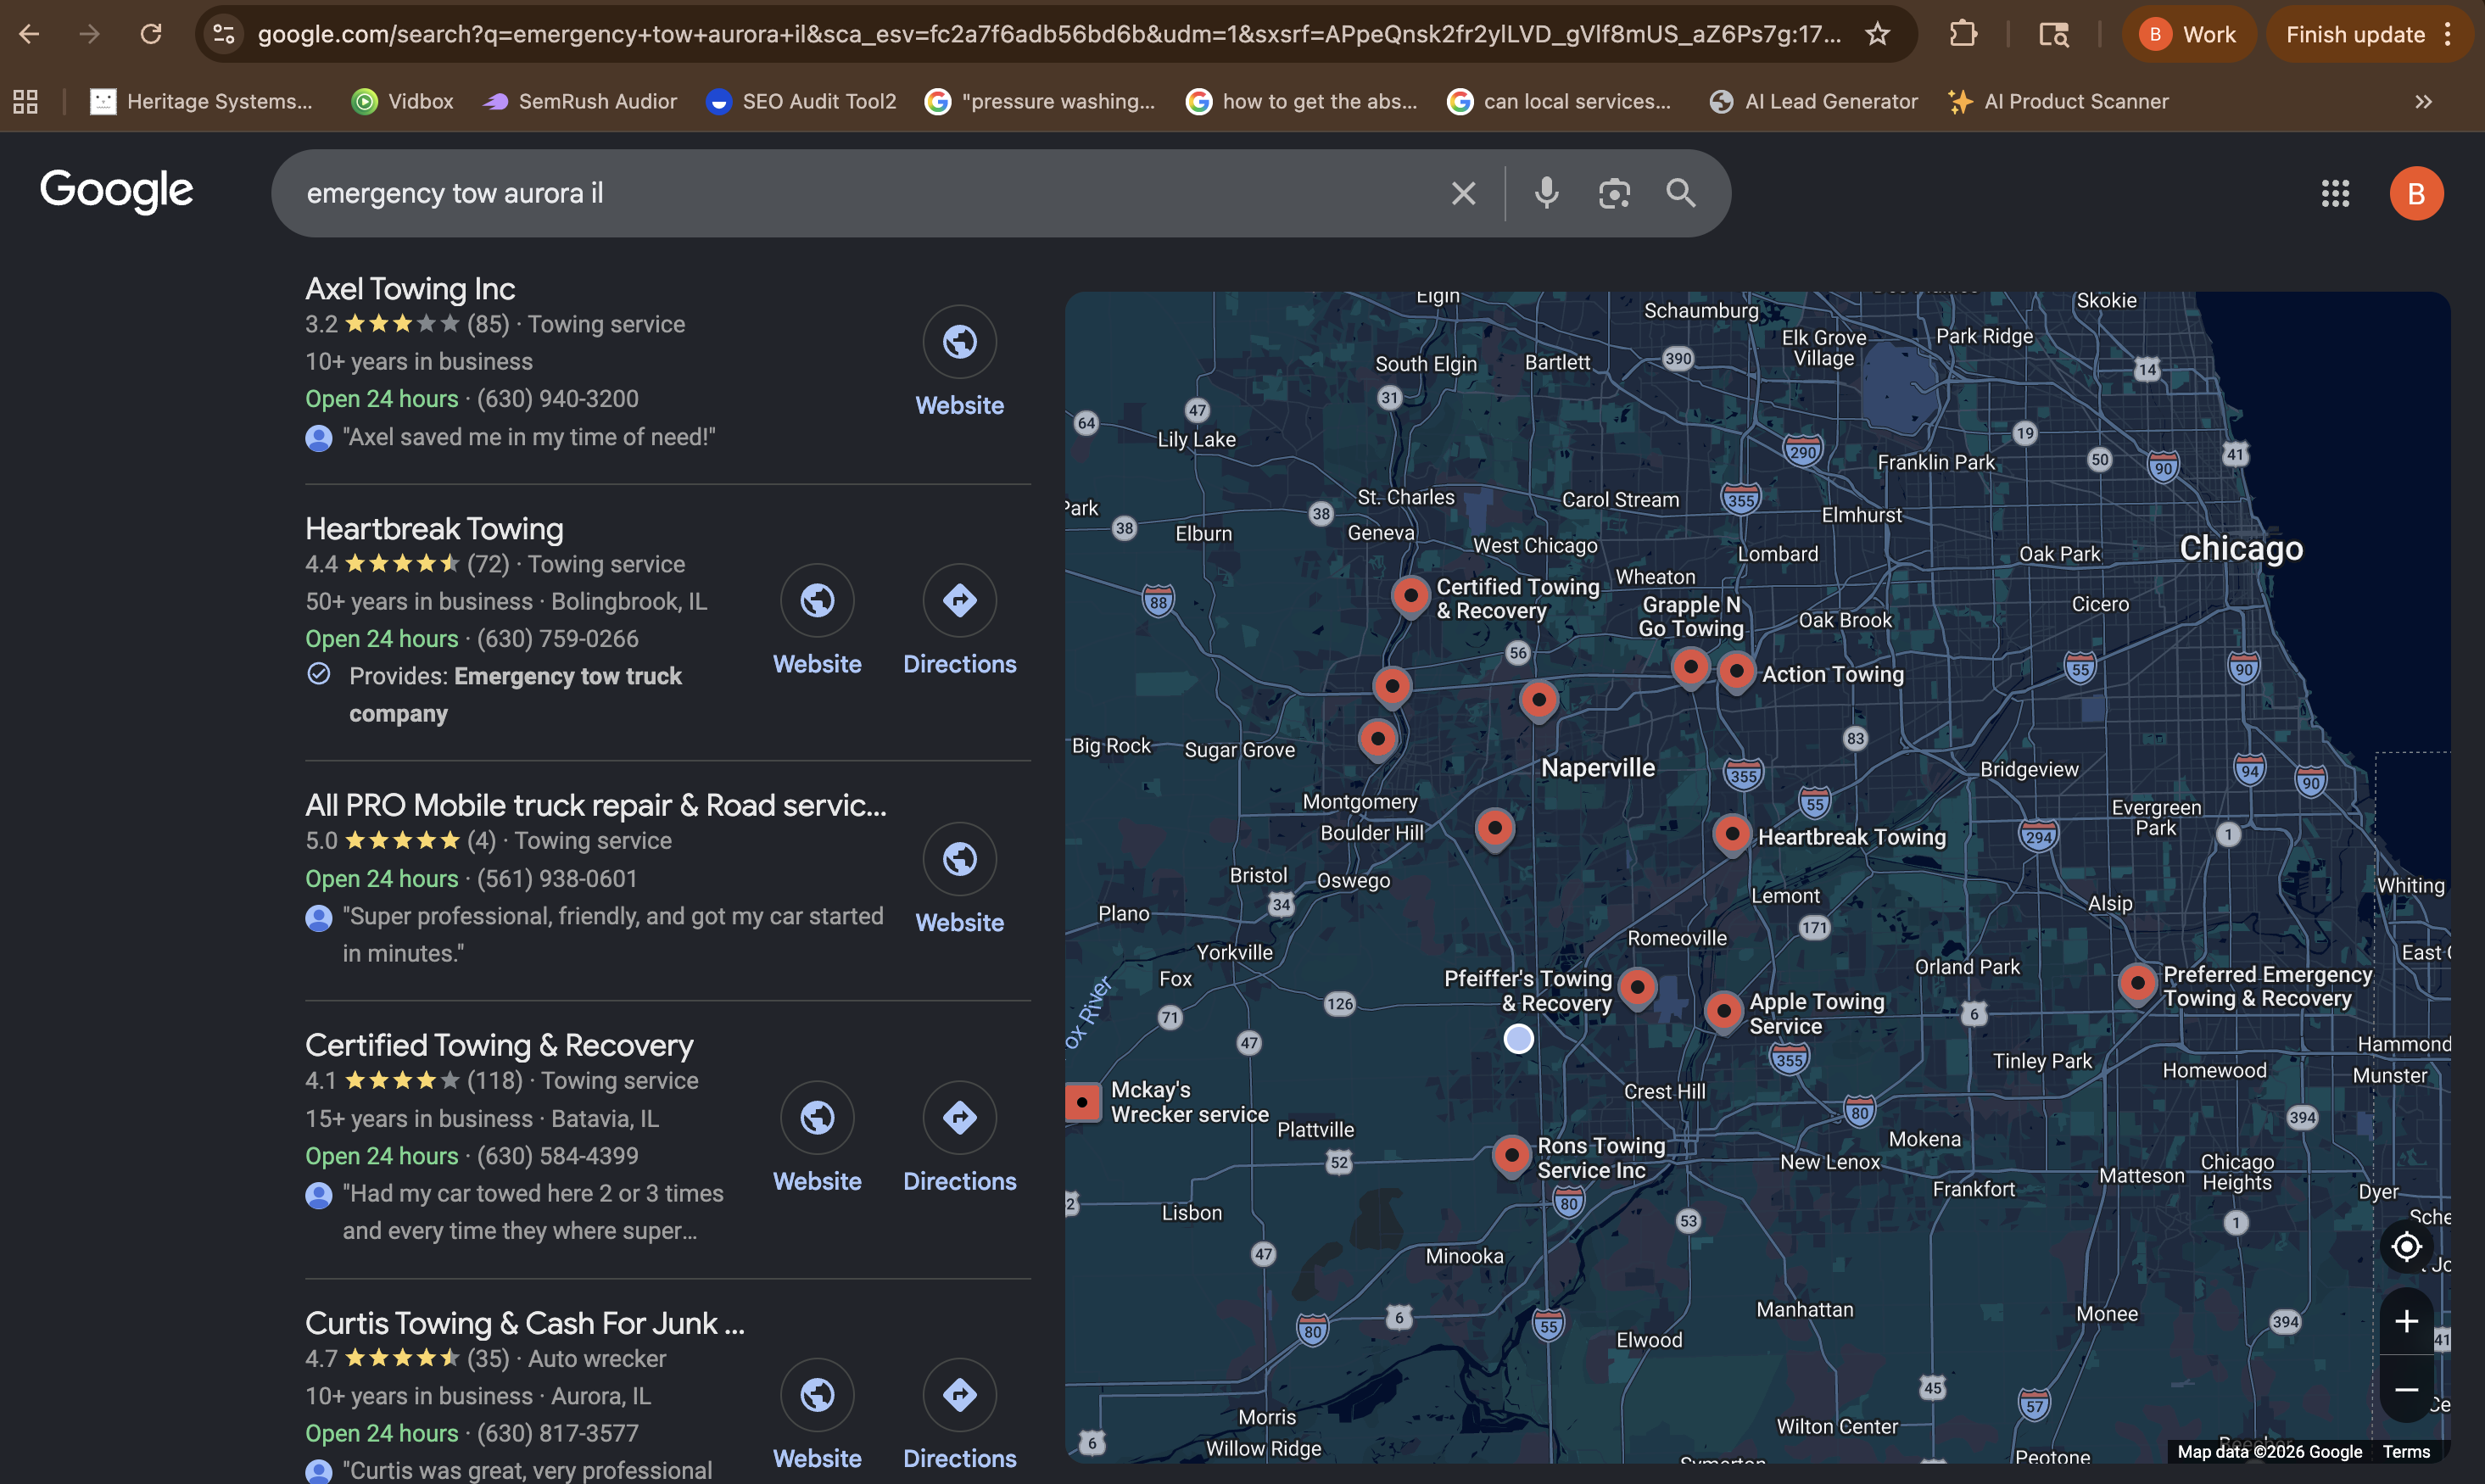
Task: Select Certified Towing & Recovery map pin
Action: [x=1410, y=597]
